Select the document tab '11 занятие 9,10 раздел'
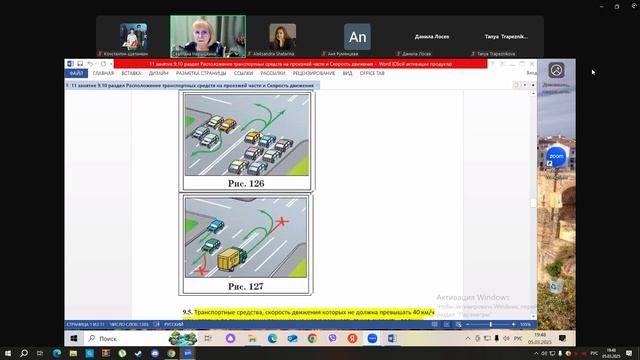Image resolution: width=640 pixels, height=360 pixels. (192, 85)
